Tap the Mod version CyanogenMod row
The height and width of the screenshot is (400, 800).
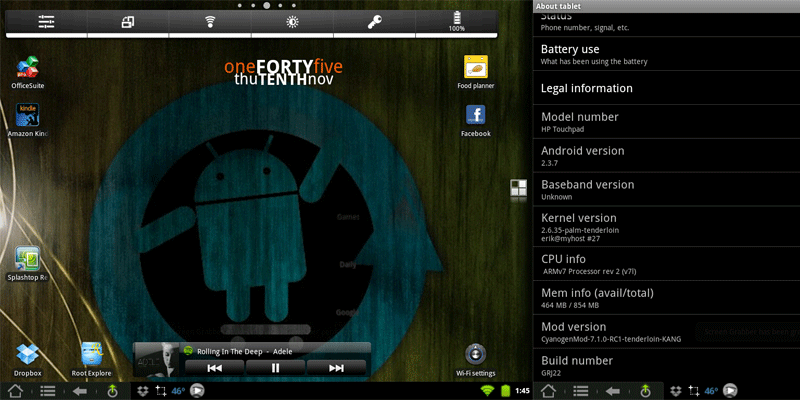[x=666, y=332]
